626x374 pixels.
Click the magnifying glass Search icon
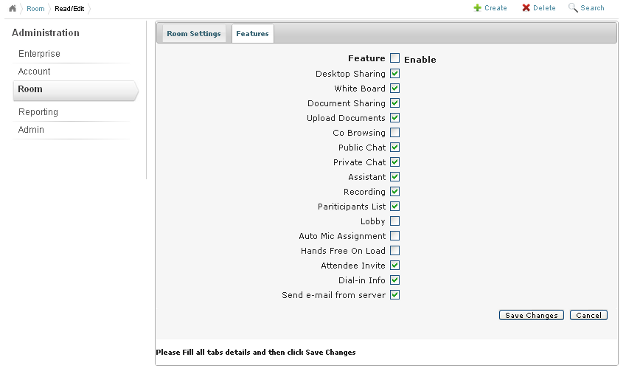[x=573, y=8]
